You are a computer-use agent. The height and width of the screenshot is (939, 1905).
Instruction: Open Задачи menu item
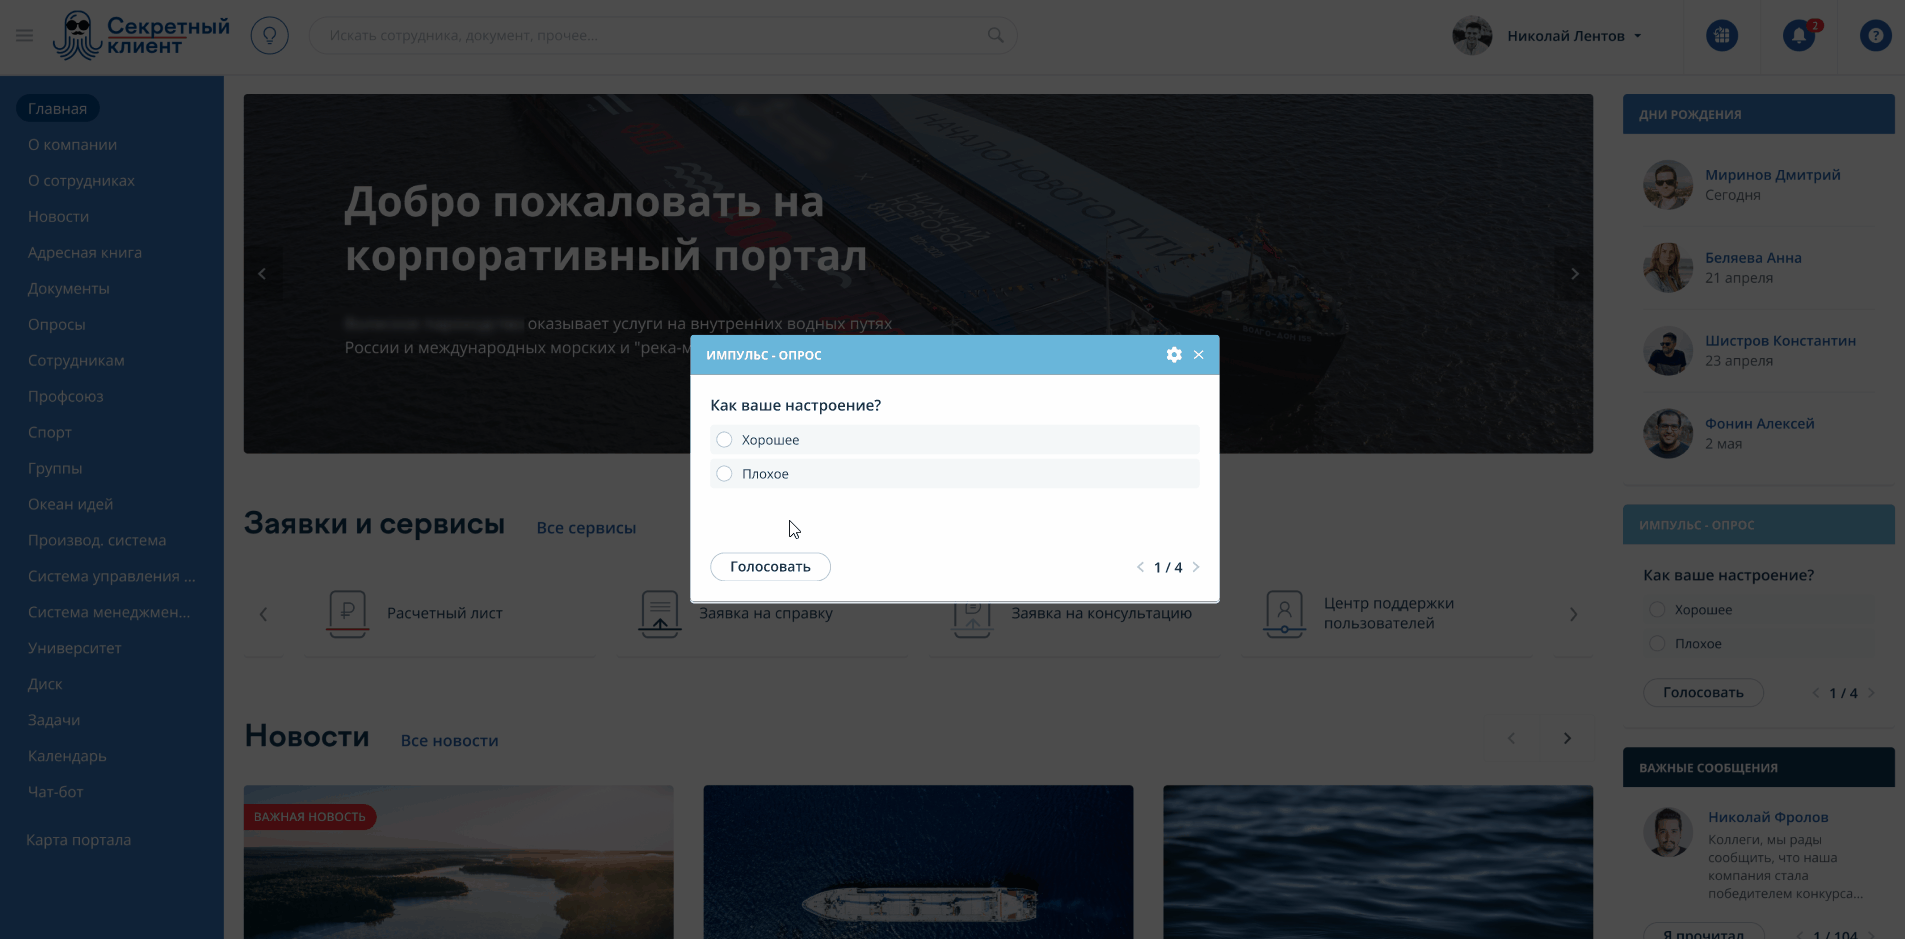54,720
